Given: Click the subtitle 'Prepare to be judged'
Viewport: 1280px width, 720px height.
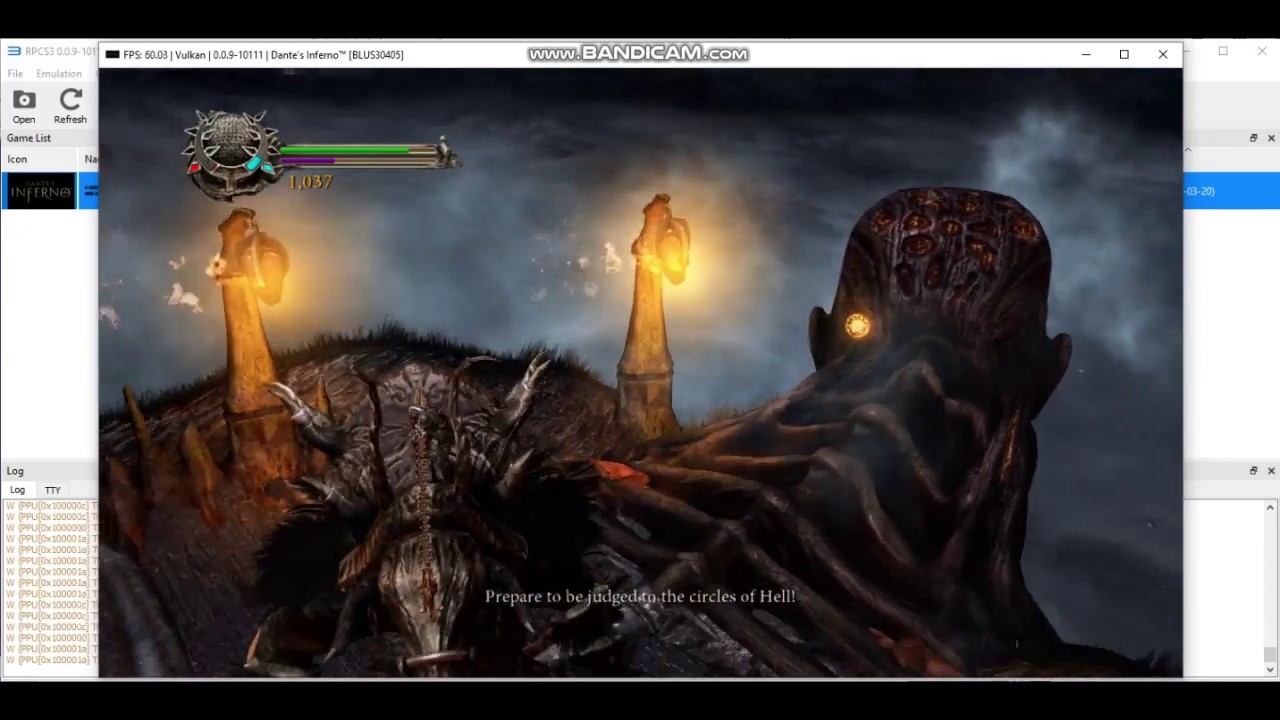Looking at the screenshot, I should click(x=640, y=596).
